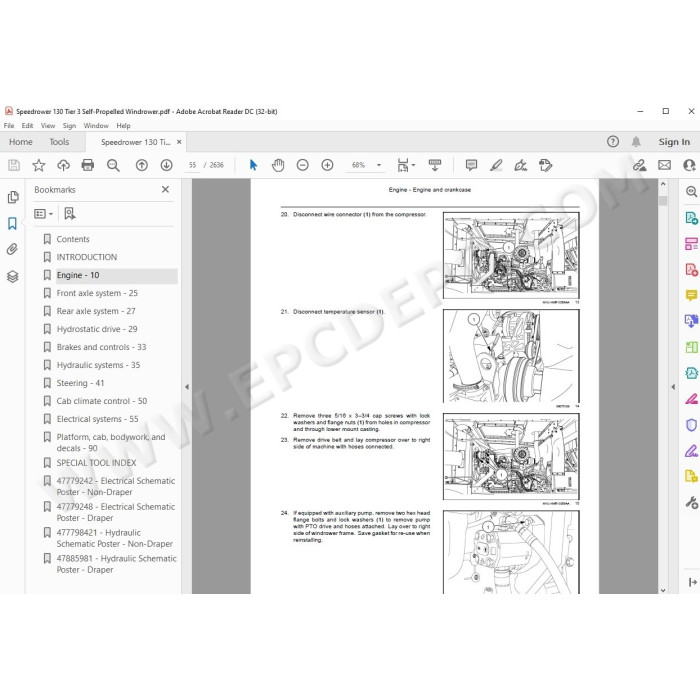The width and height of the screenshot is (700, 700).
Task: Open the fit page options tool
Action: [405, 165]
